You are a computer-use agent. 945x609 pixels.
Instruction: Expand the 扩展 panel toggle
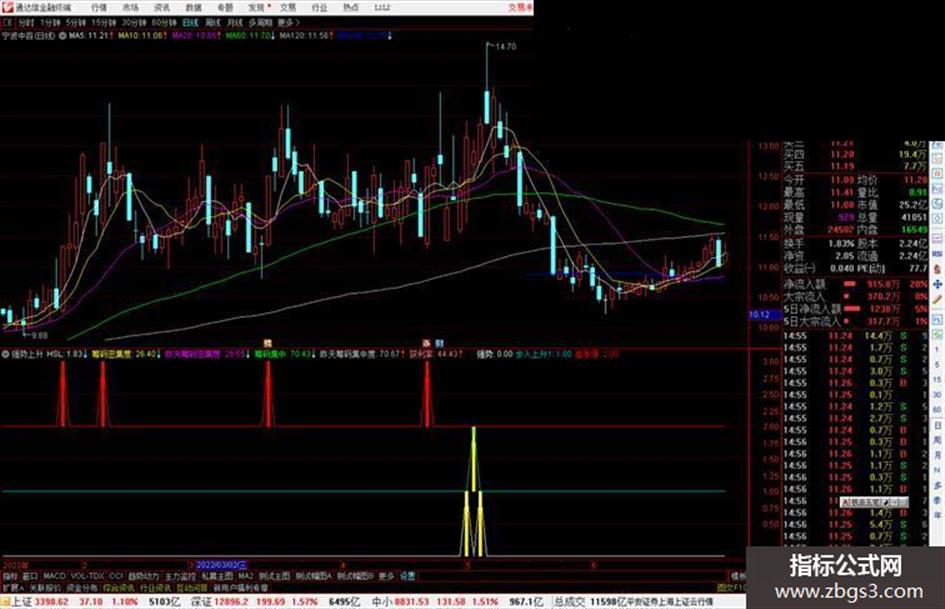point(13,587)
